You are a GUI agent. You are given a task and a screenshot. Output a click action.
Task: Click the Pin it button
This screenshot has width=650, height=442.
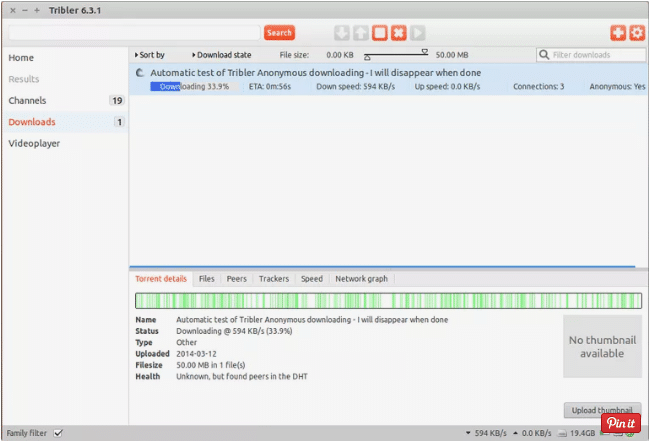621,423
